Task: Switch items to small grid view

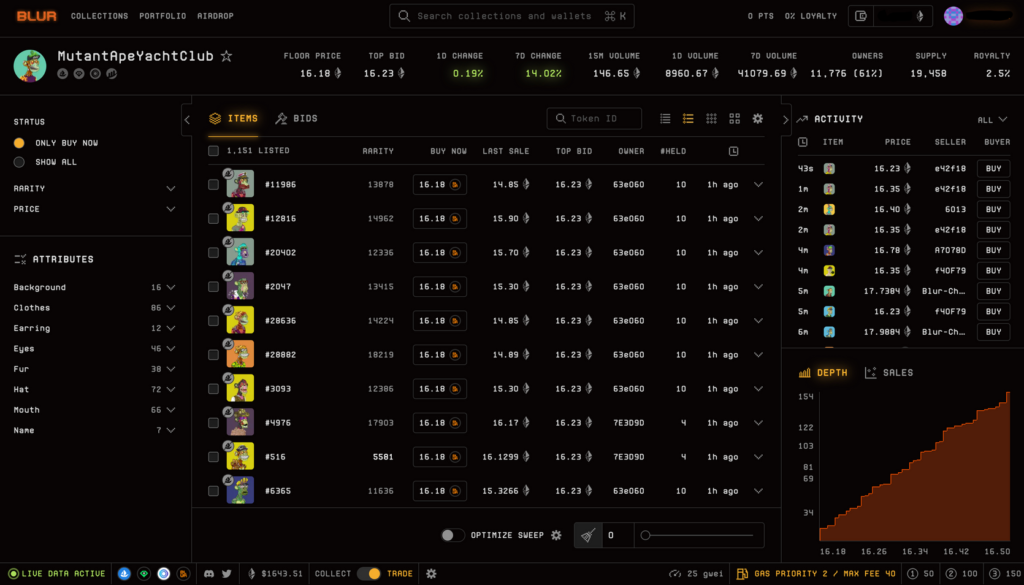Action: point(711,118)
